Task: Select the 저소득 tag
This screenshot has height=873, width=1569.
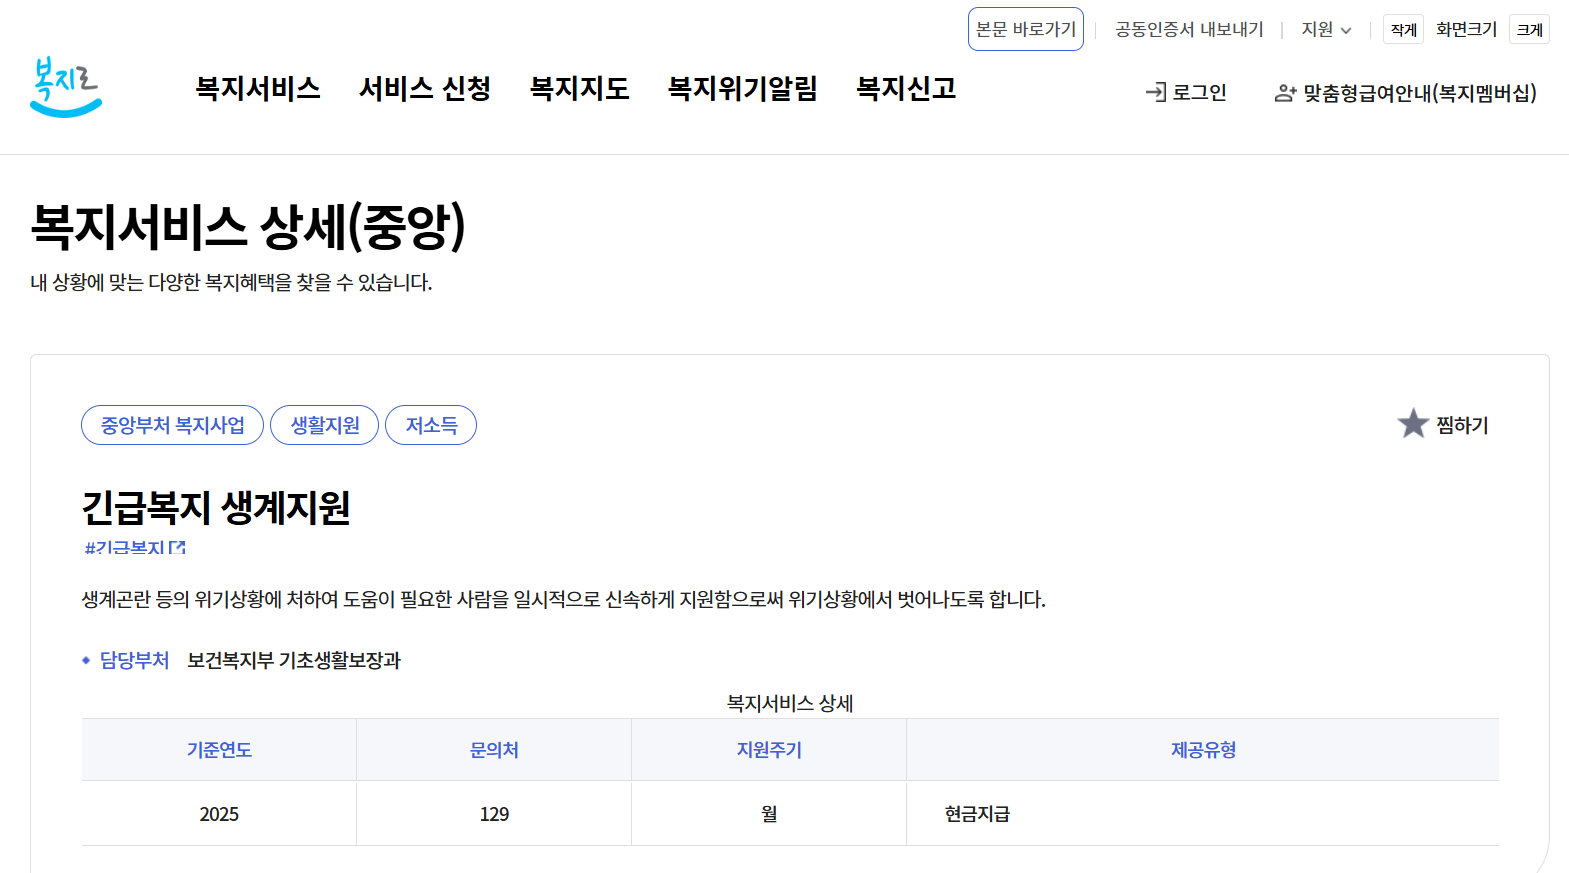Action: (431, 425)
